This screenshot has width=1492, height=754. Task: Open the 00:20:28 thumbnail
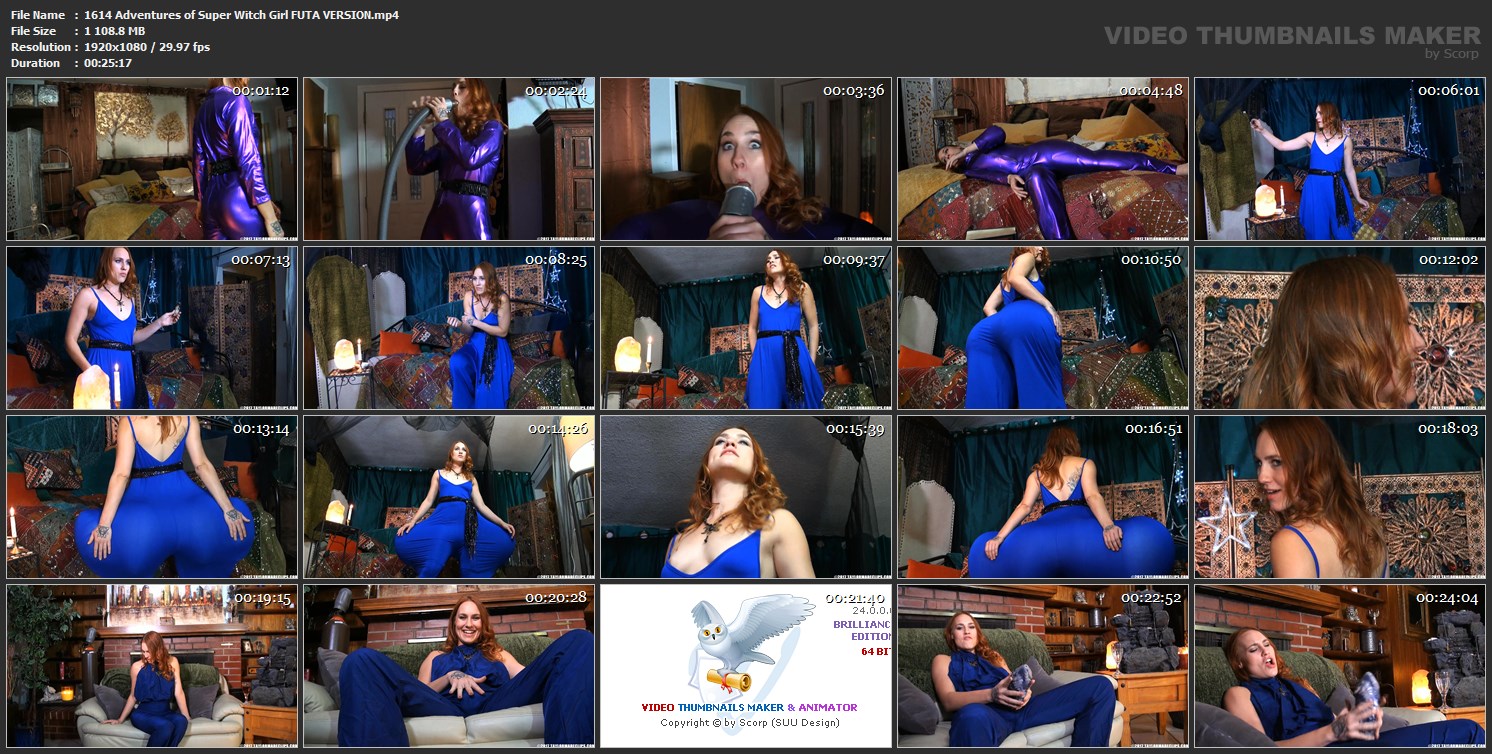[449, 666]
